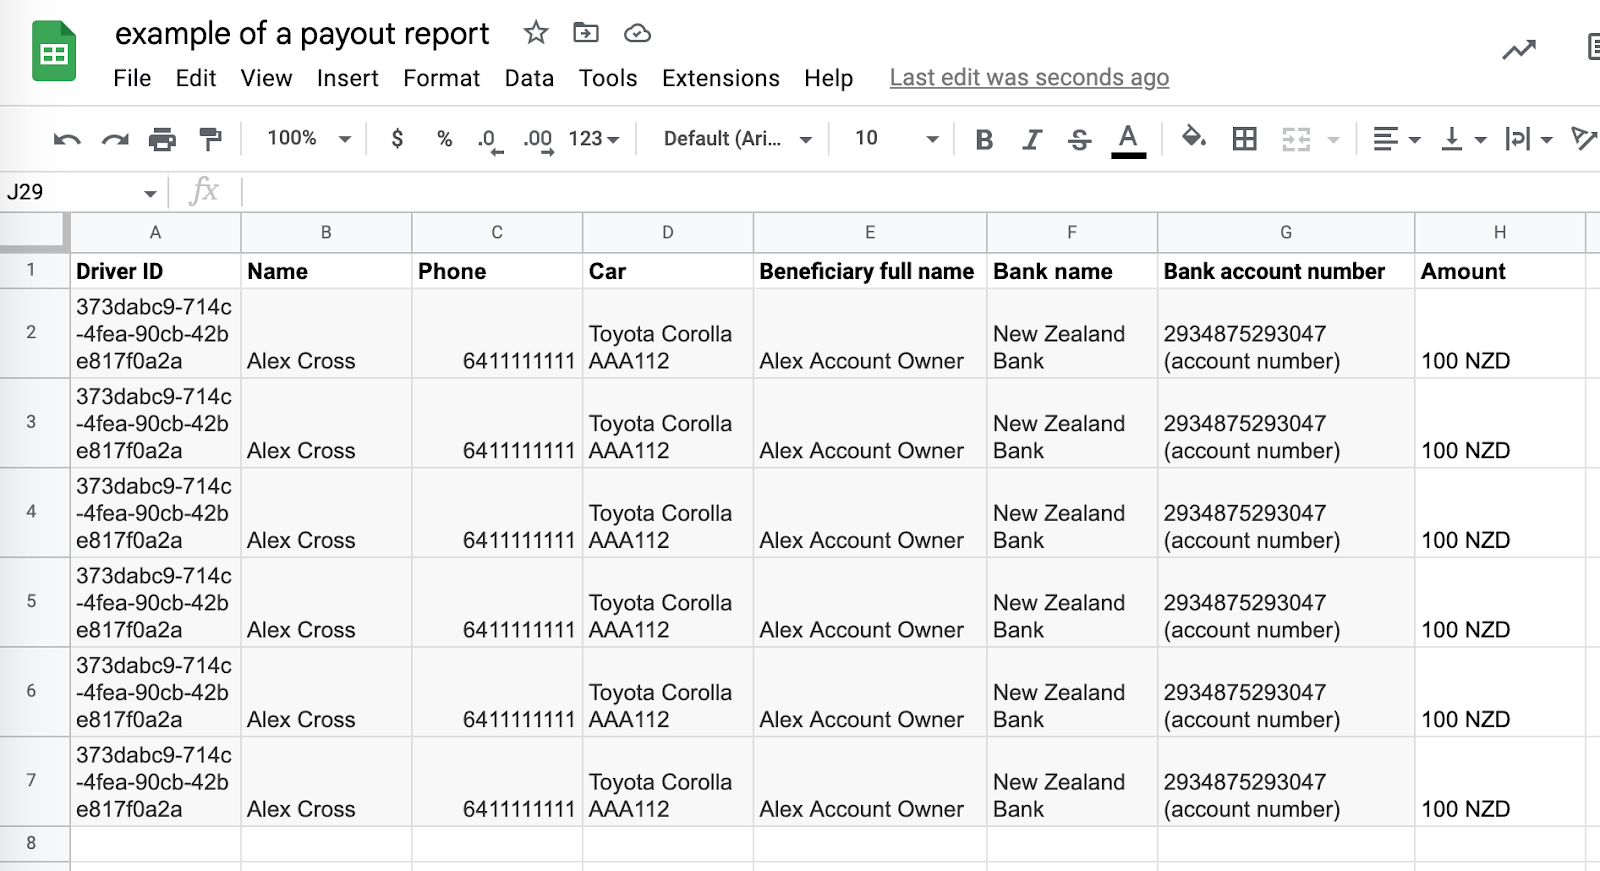Open the cell borders tool
This screenshot has height=871, width=1600.
pos(1244,139)
